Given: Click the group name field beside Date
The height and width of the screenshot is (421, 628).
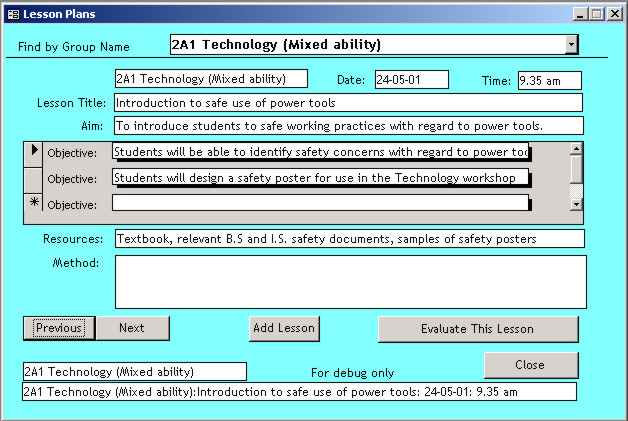Looking at the screenshot, I should tap(211, 79).
